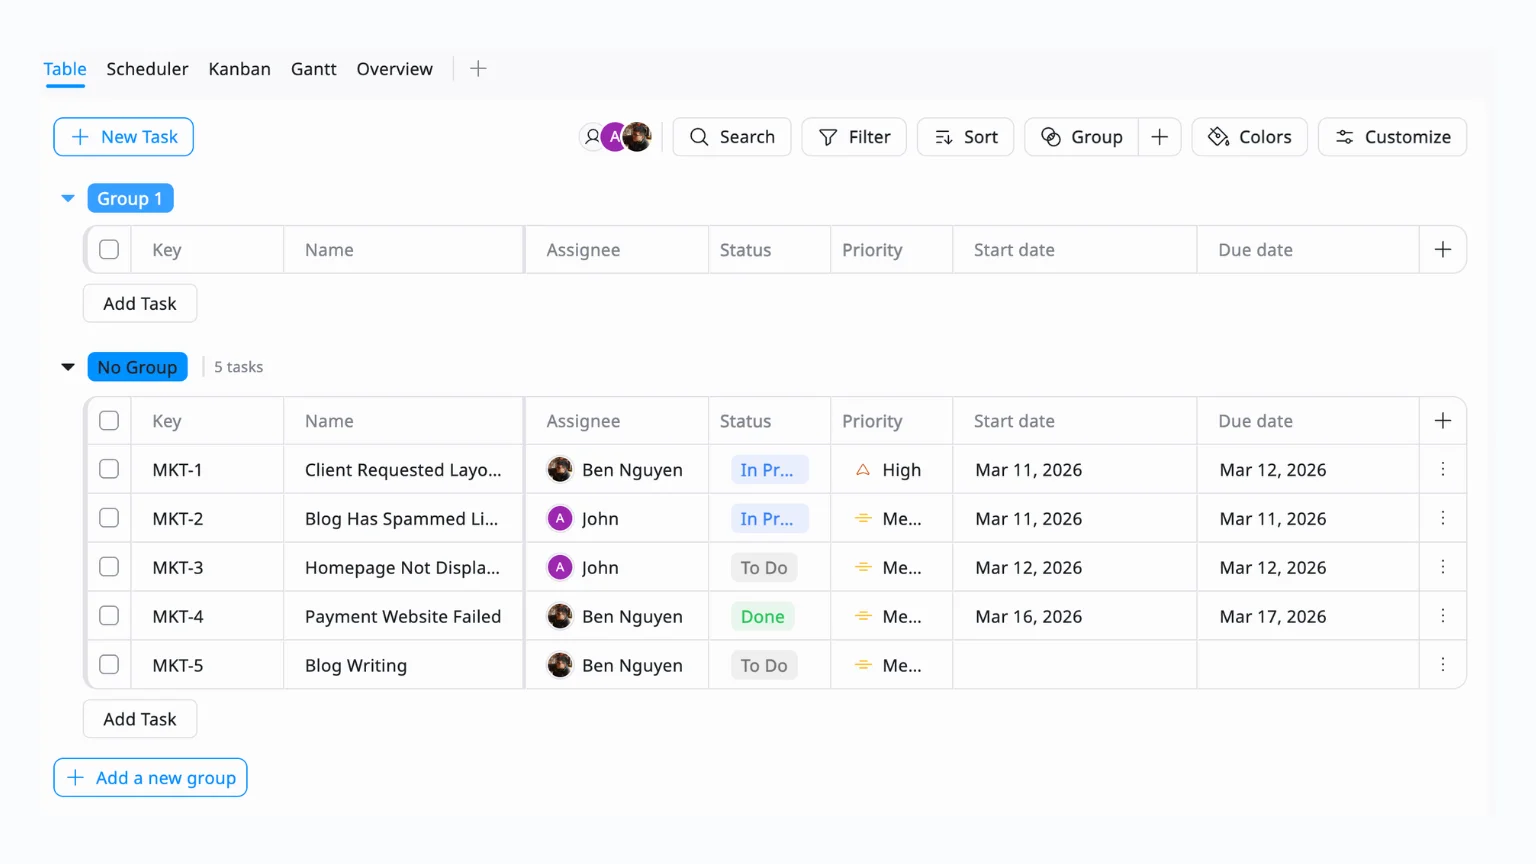Click the plus icon next to Group button
This screenshot has height=864, width=1536.
1159,137
